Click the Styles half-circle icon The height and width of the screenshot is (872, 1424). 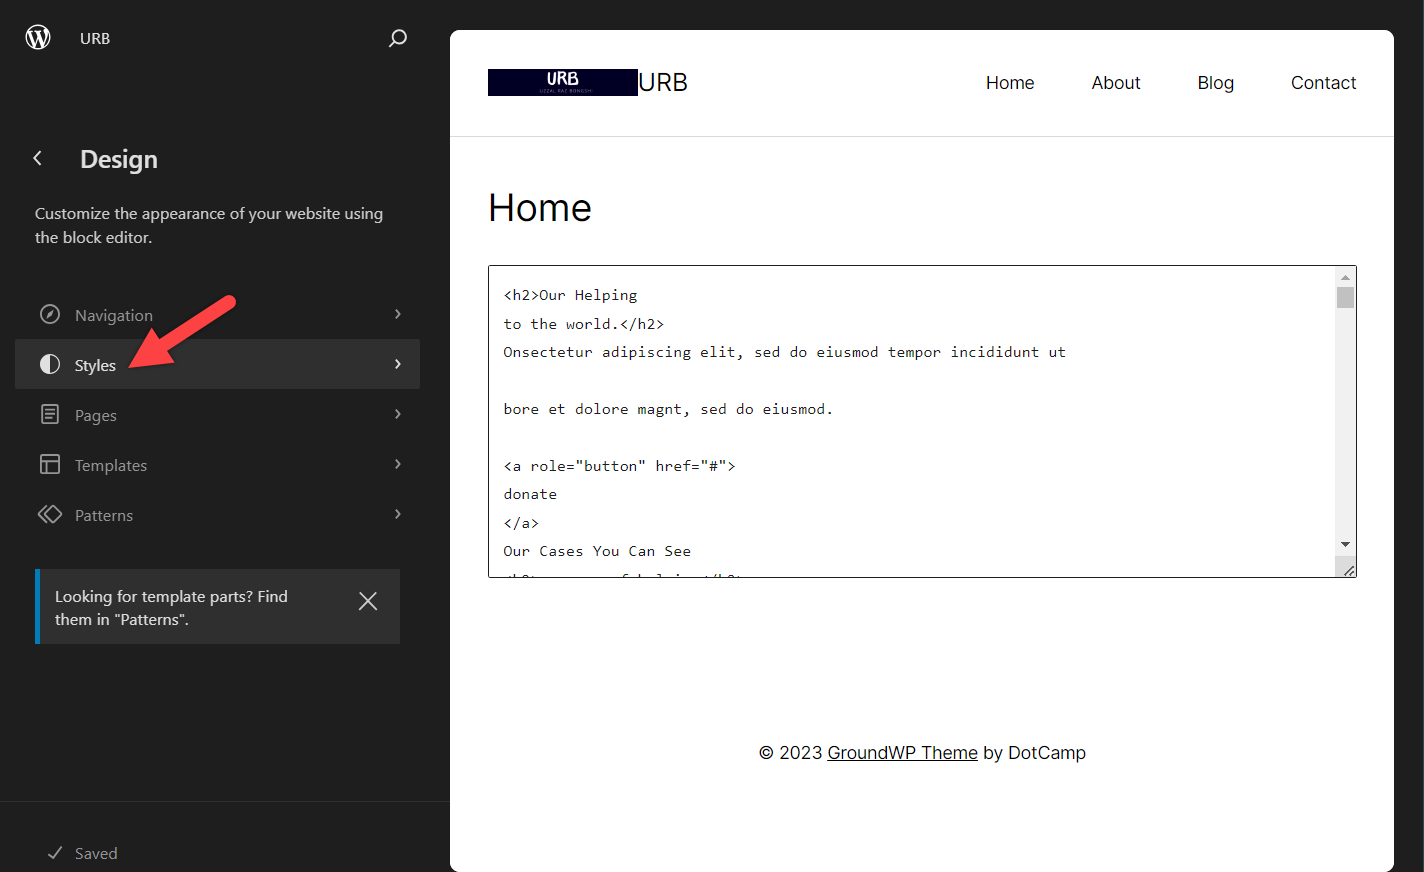pos(49,364)
